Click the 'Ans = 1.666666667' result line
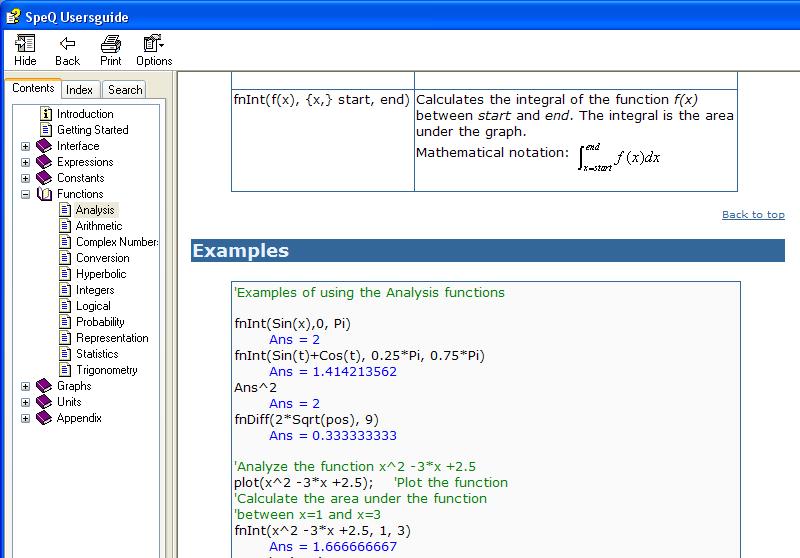The width and height of the screenshot is (800, 558). coord(333,546)
